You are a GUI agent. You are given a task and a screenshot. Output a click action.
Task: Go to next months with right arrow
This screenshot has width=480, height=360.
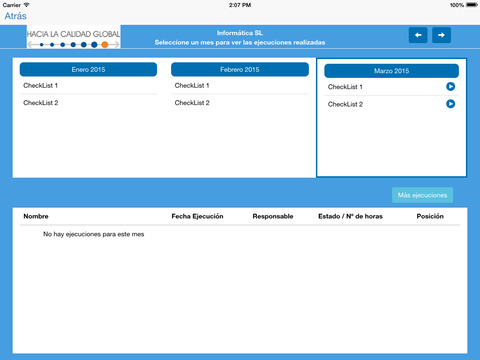(x=441, y=35)
